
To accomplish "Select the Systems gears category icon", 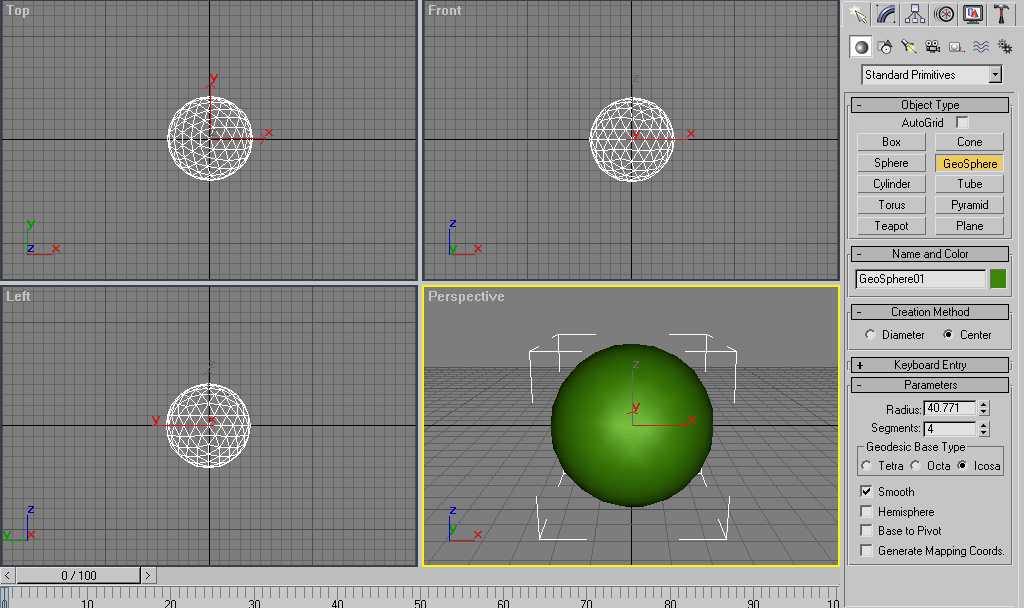I will click(x=1005, y=47).
